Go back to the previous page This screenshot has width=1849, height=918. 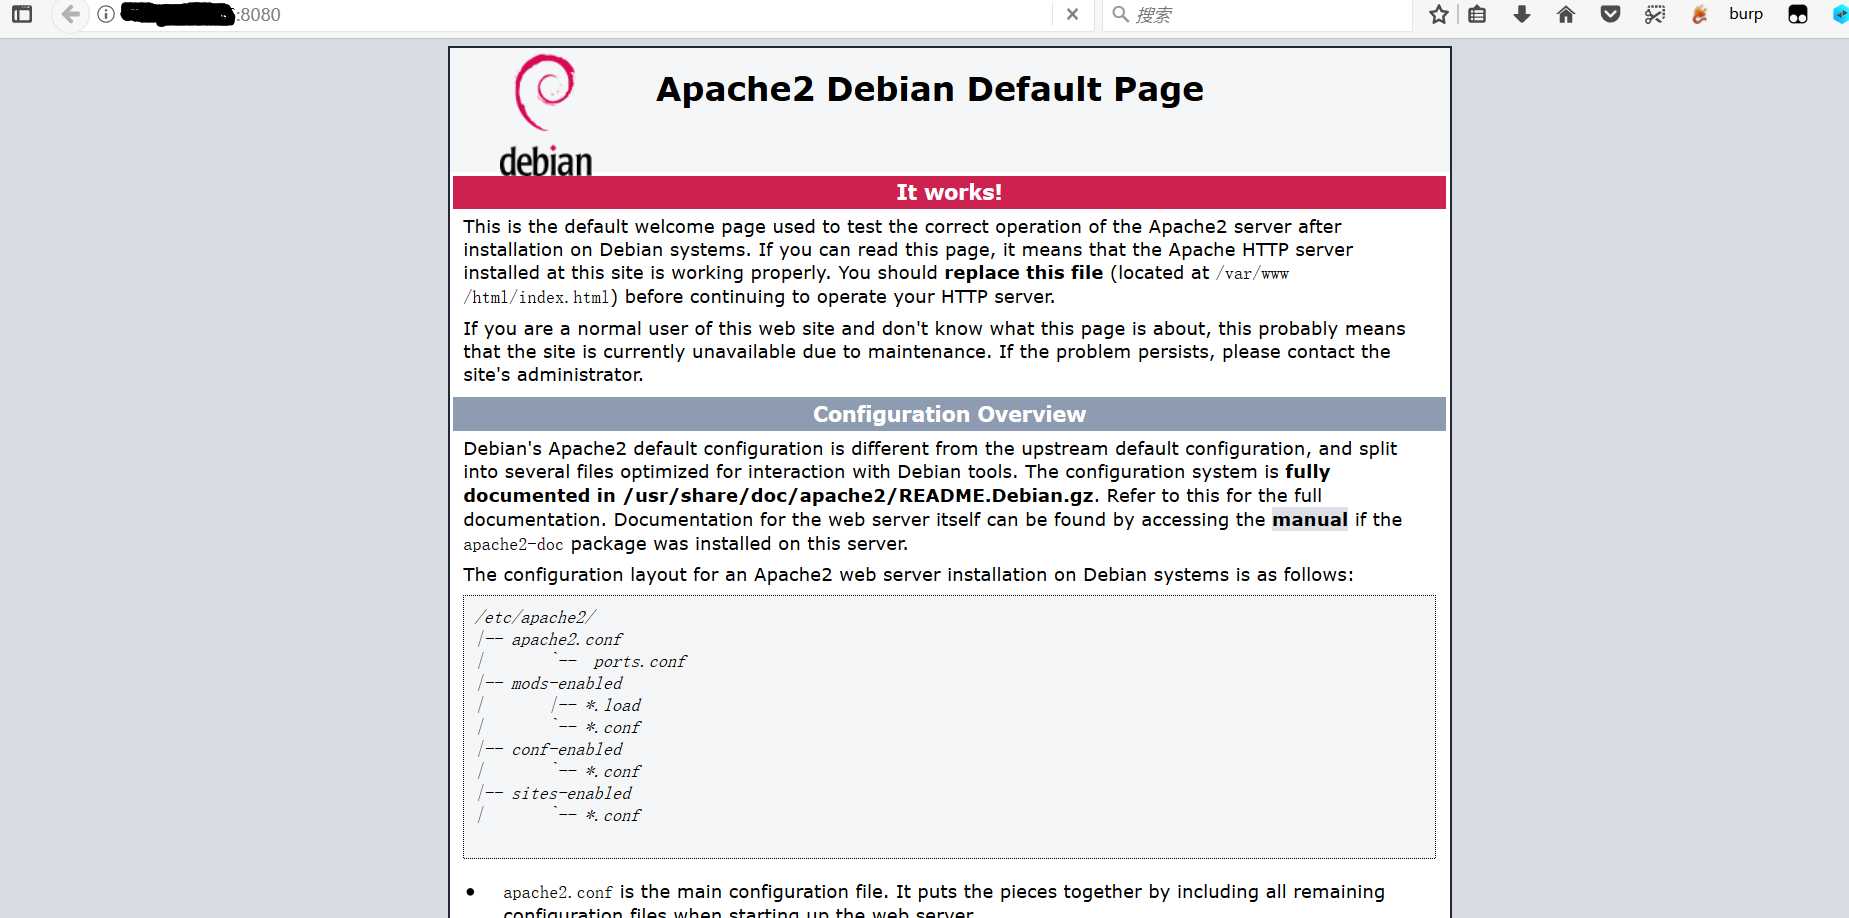click(x=70, y=14)
